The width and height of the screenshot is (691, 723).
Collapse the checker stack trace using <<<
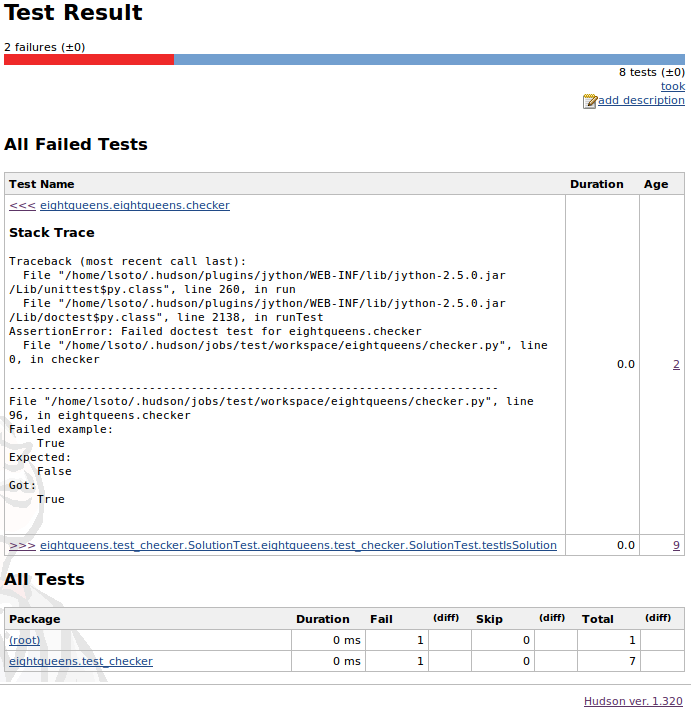22,205
